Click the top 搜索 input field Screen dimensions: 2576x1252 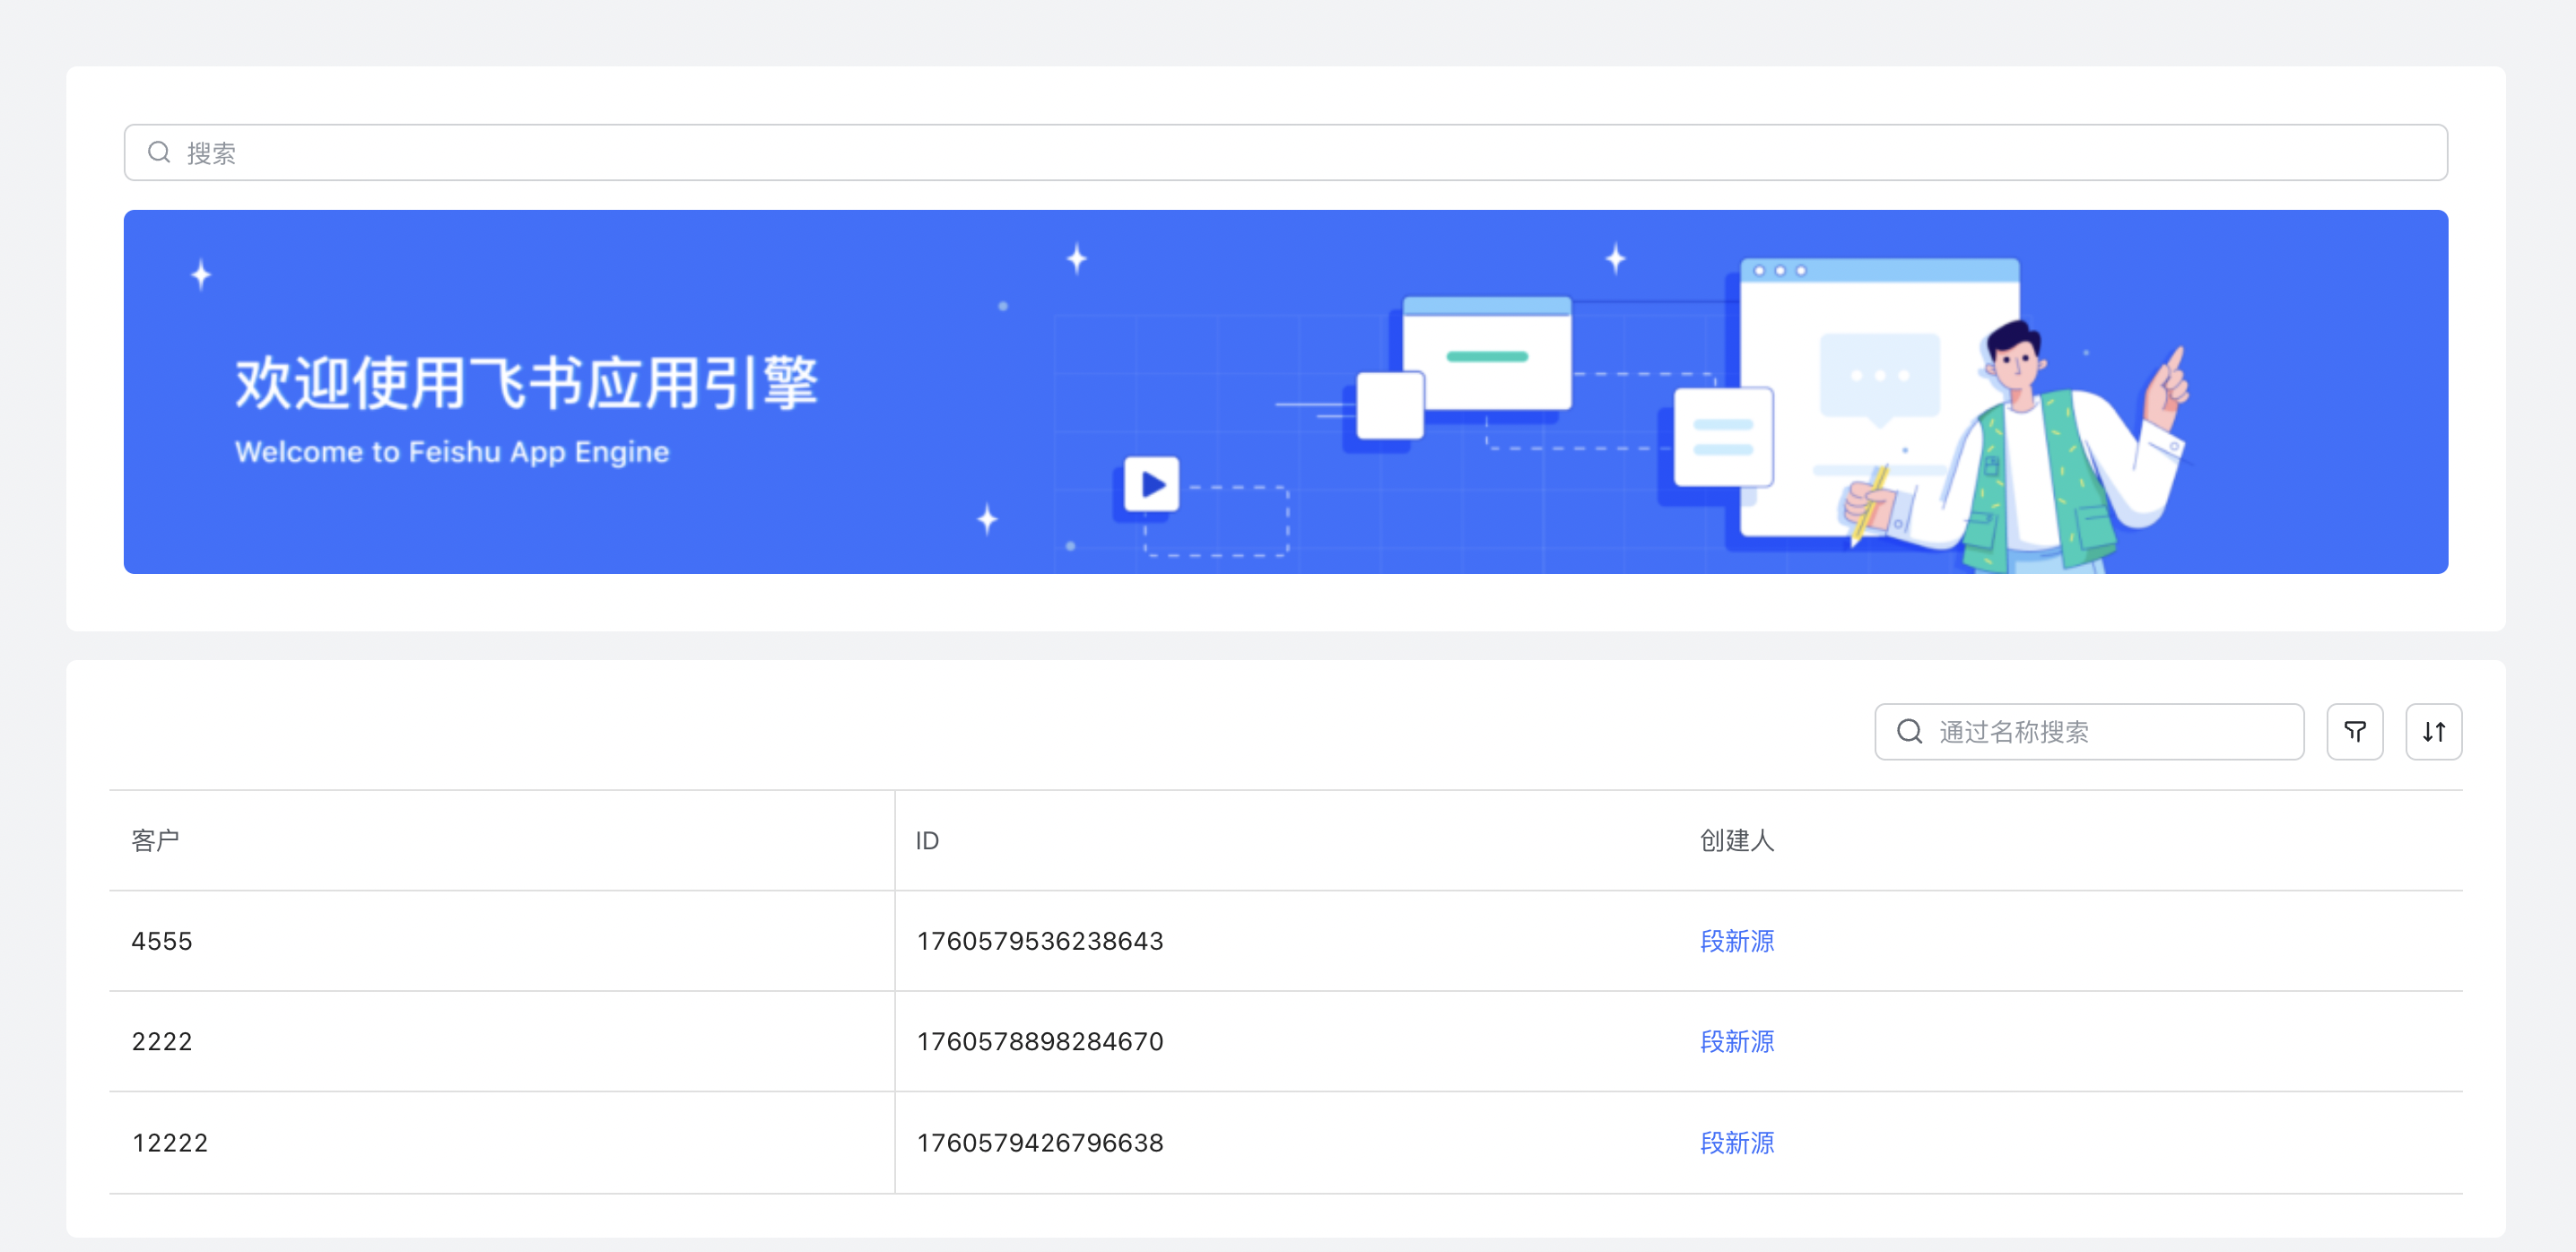1285,152
